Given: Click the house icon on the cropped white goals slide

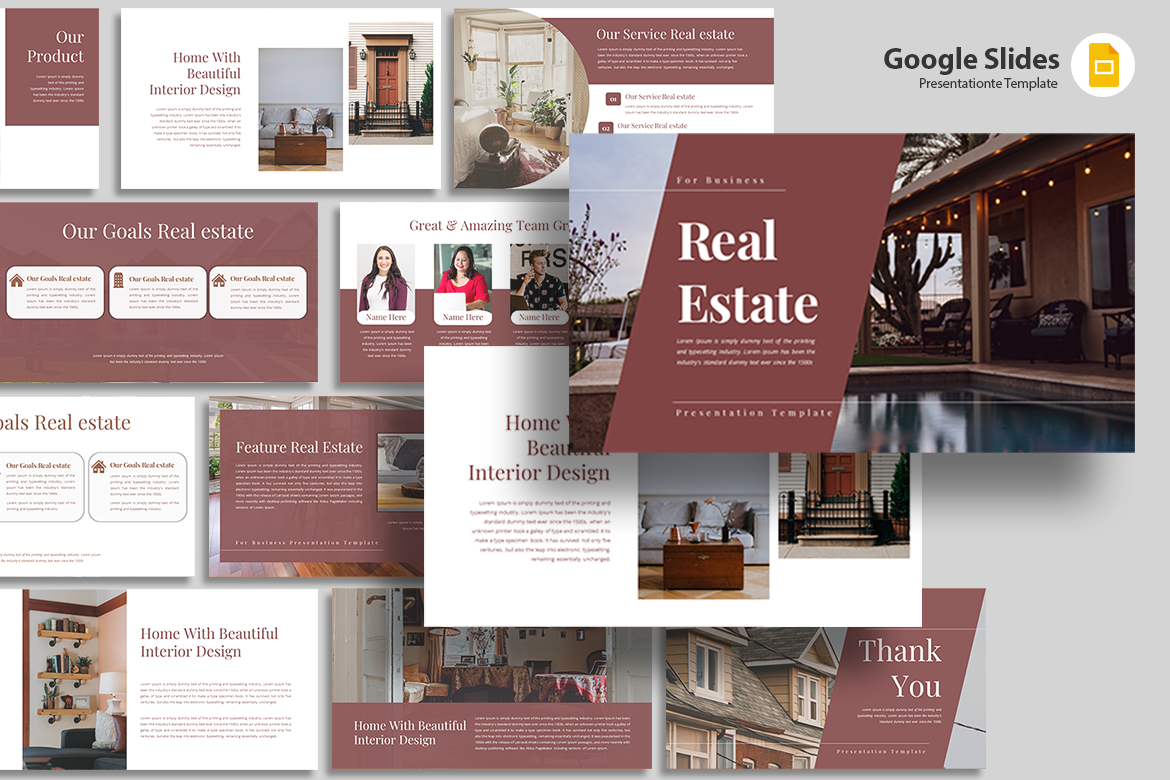Looking at the screenshot, I should (x=98, y=467).
